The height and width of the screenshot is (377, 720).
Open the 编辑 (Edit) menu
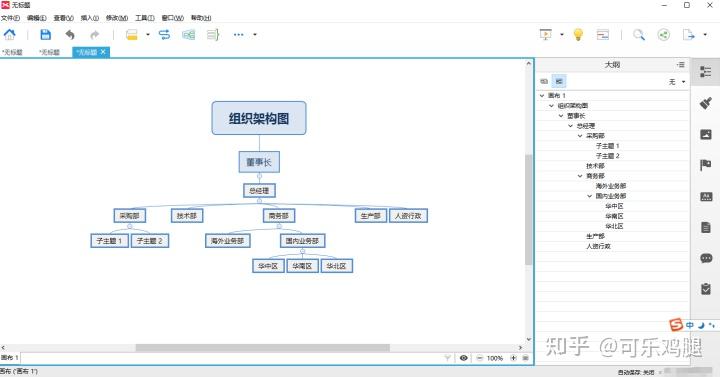pyautogui.click(x=37, y=18)
